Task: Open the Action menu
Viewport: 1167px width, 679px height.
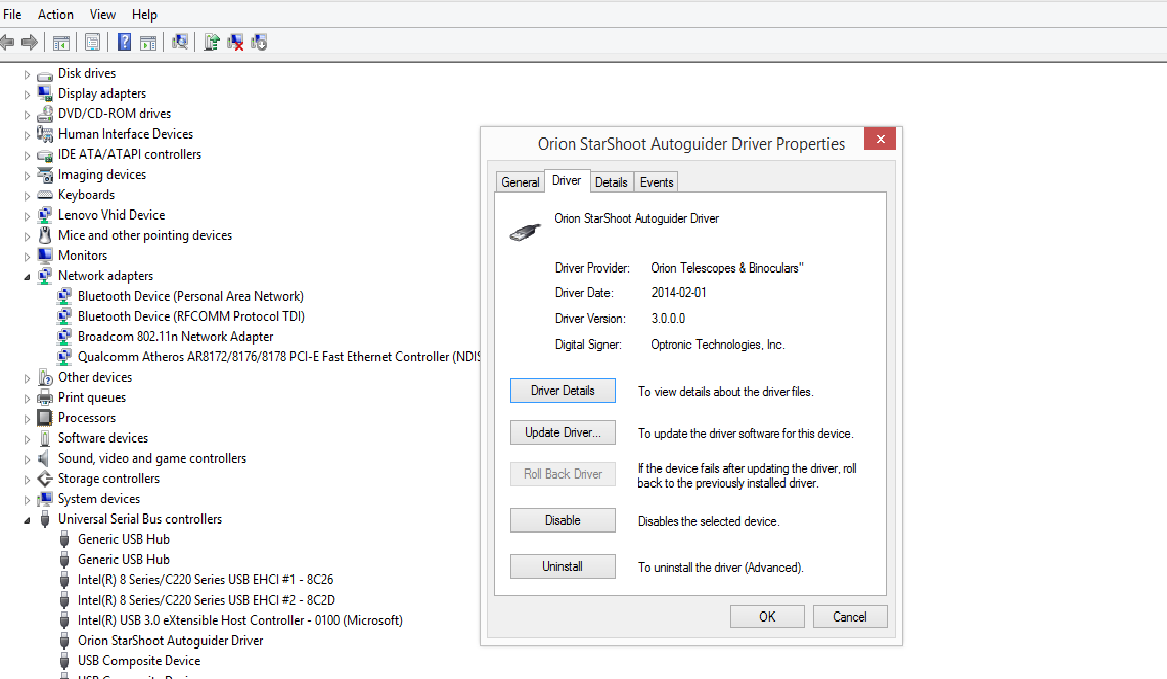Action: click(56, 14)
